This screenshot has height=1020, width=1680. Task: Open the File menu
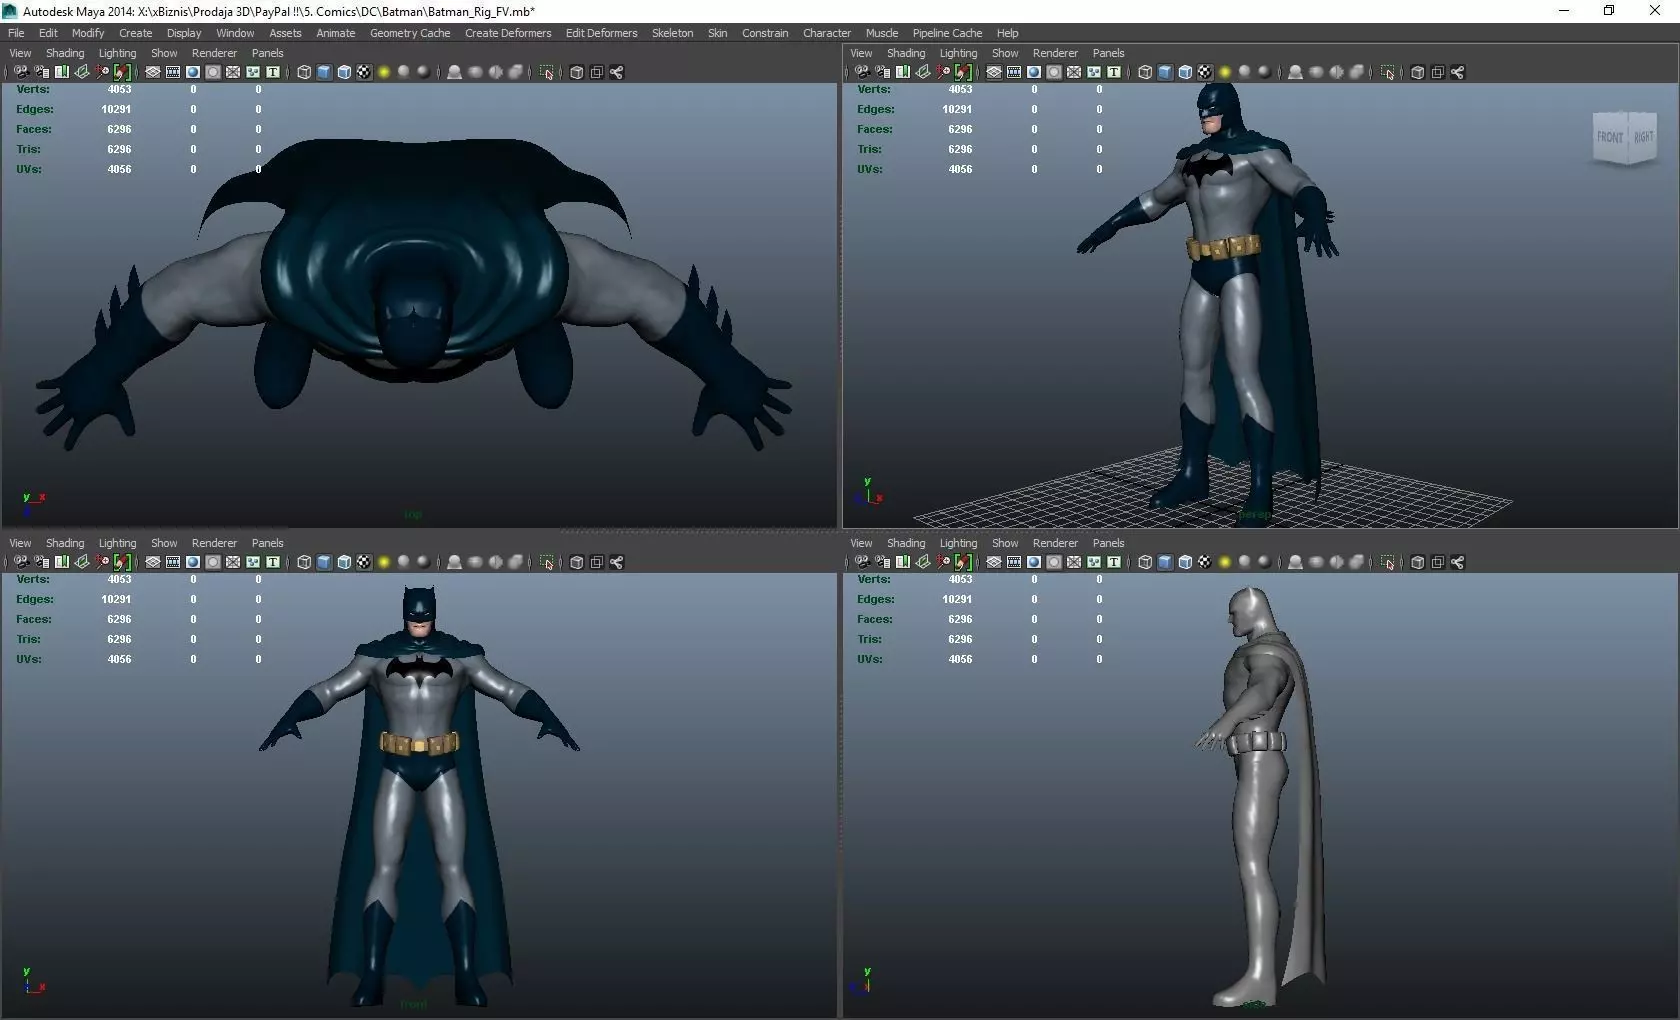point(16,33)
